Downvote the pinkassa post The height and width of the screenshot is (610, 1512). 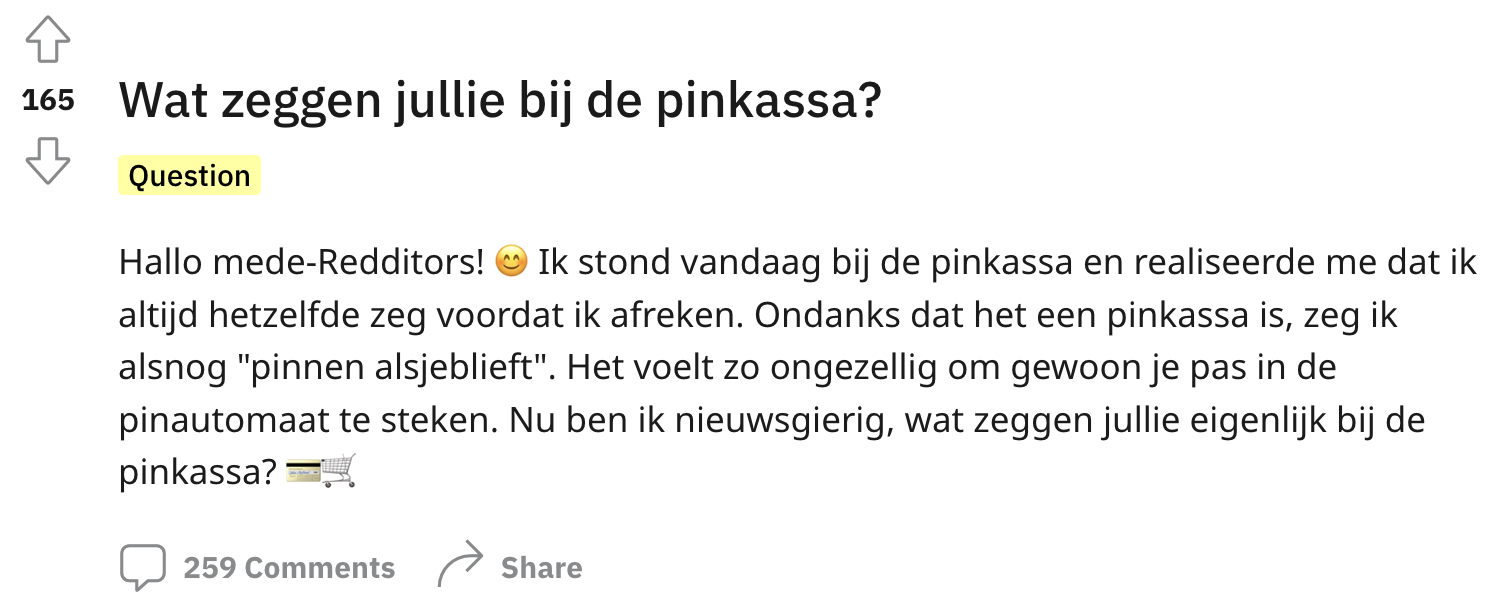[x=47, y=161]
